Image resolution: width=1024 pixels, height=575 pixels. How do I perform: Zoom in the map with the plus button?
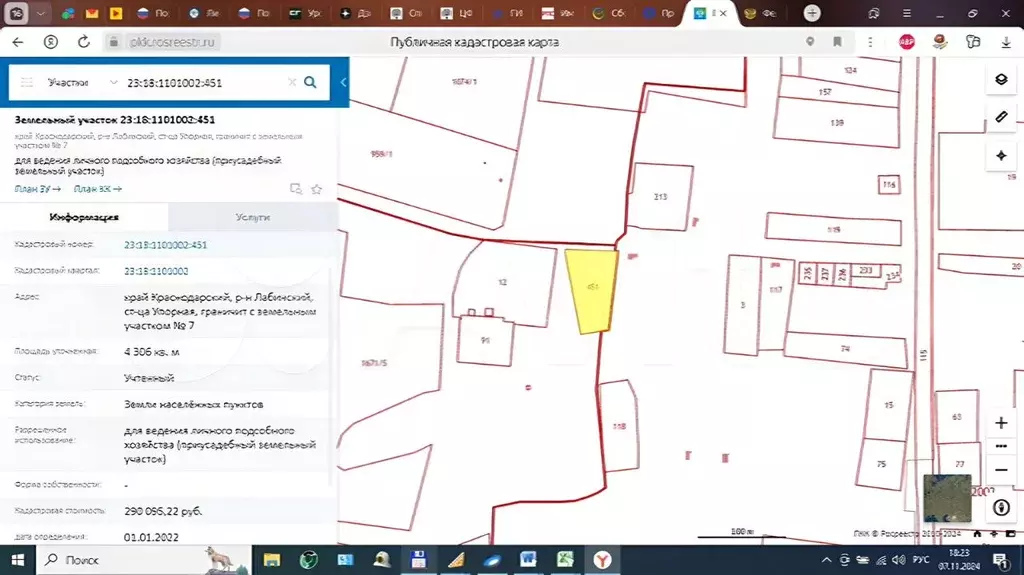click(1001, 423)
